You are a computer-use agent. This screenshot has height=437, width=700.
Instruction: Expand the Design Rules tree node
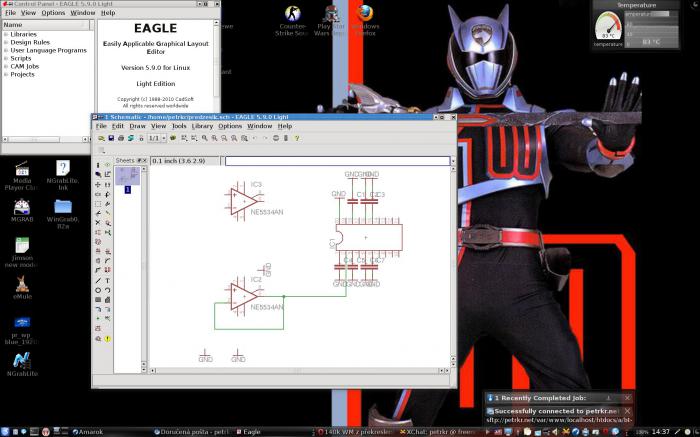(6, 42)
